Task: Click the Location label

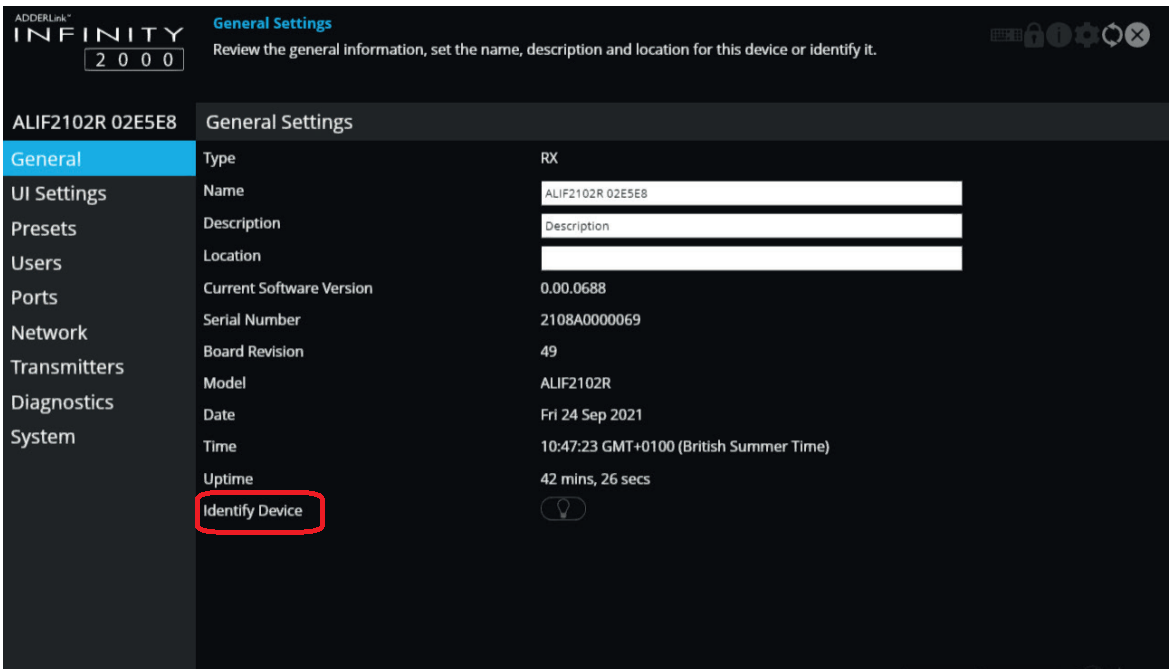Action: pyautogui.click(x=232, y=255)
